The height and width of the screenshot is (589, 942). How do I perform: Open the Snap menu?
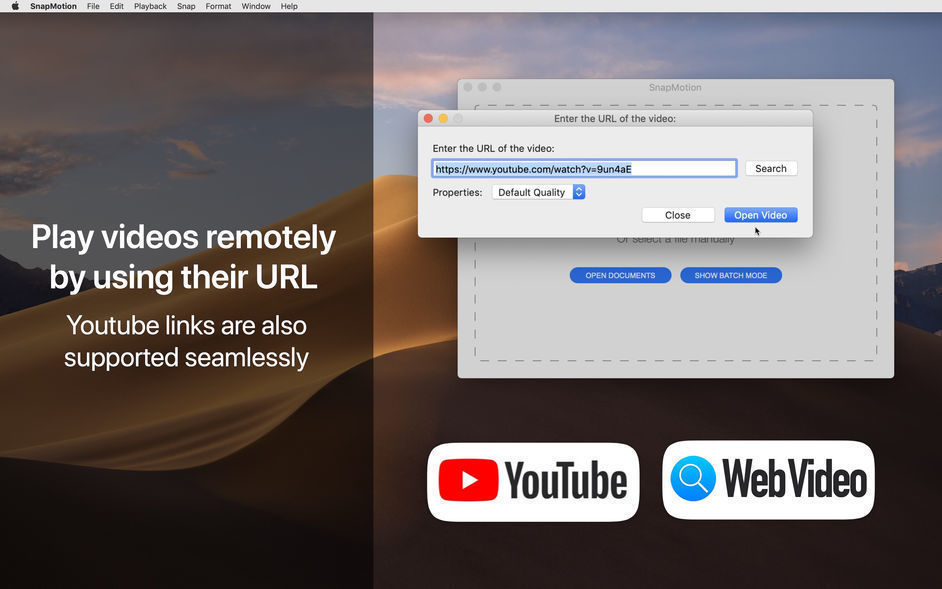tap(186, 6)
